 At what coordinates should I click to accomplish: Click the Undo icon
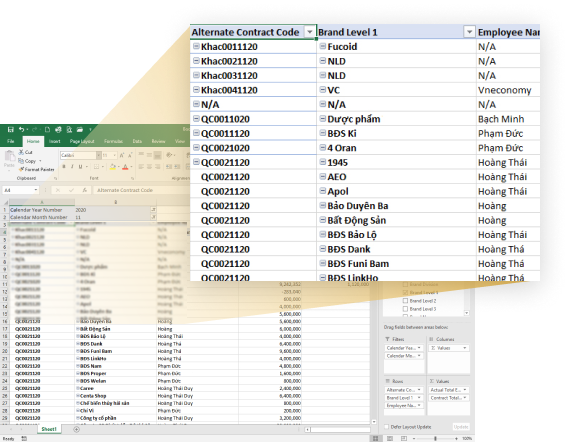point(21,129)
